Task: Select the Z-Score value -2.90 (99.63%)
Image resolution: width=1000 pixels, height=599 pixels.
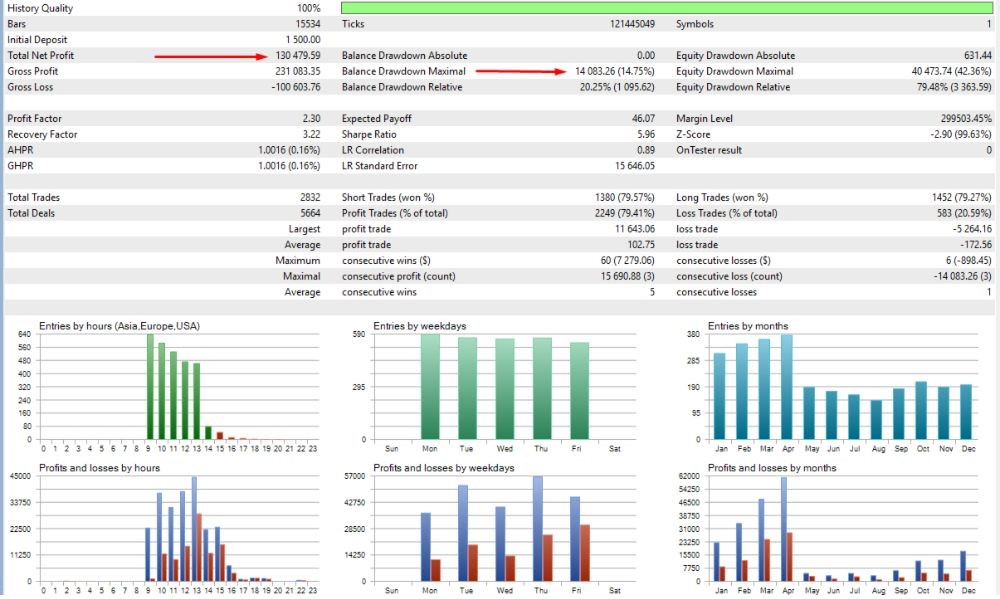Action: coord(961,135)
